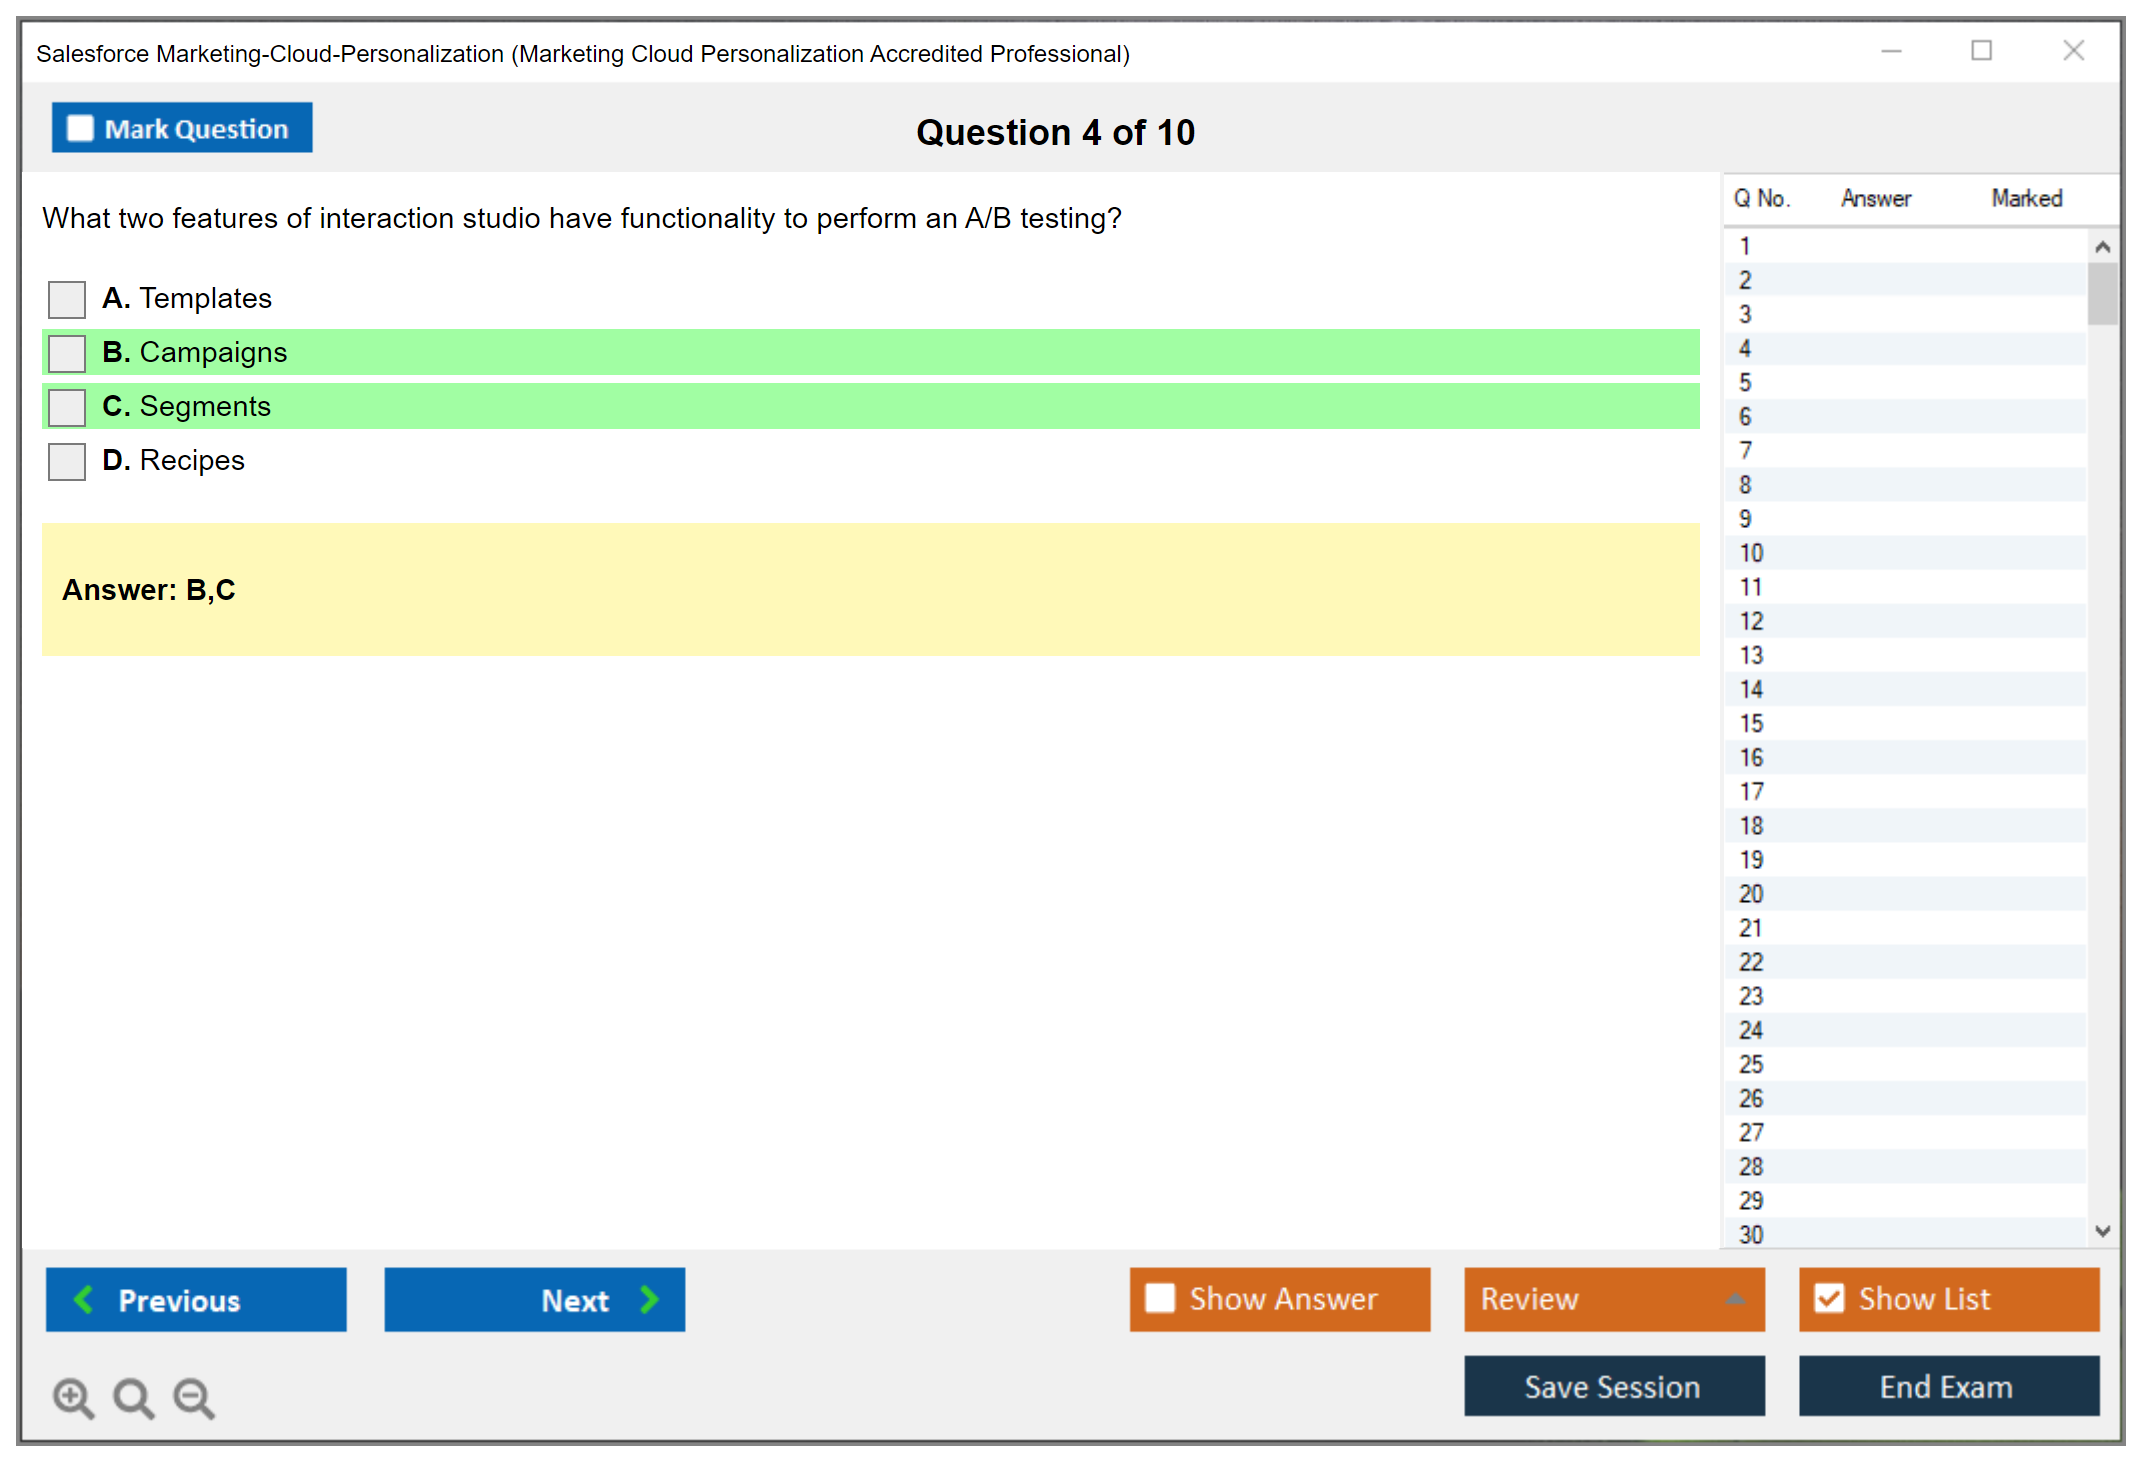2150x1470 pixels.
Task: Click the End Exam button
Action: [1947, 1386]
